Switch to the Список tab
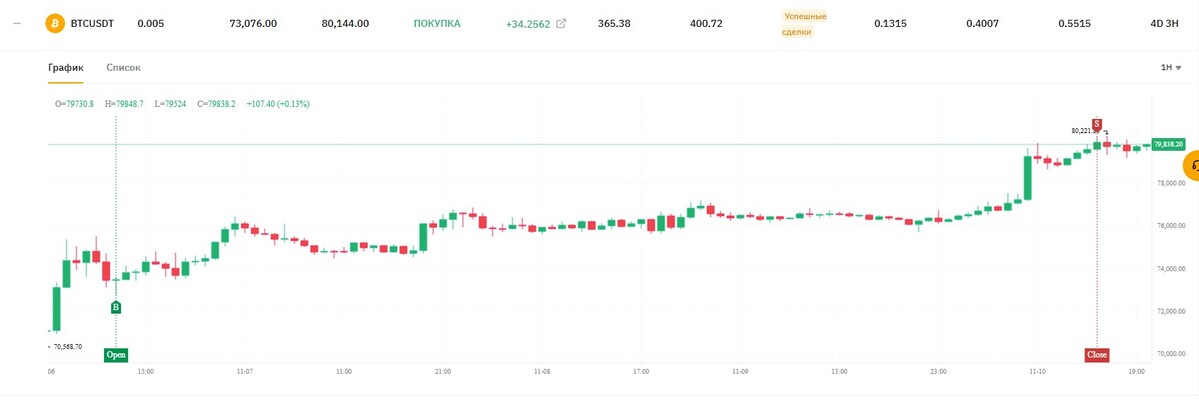This screenshot has height=400, width=1199. pos(124,67)
